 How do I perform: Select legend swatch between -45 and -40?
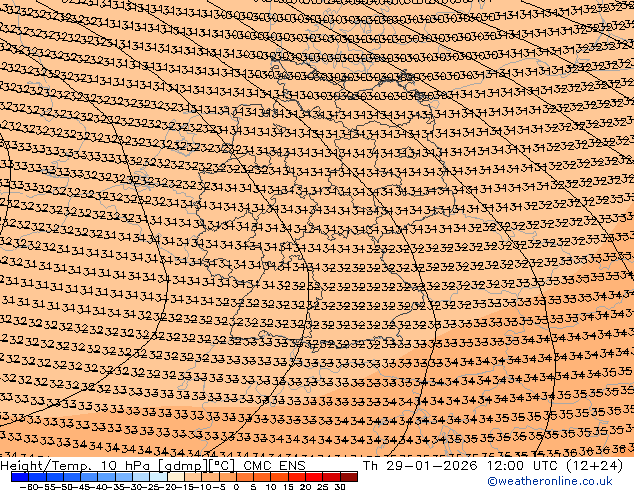[89, 477]
